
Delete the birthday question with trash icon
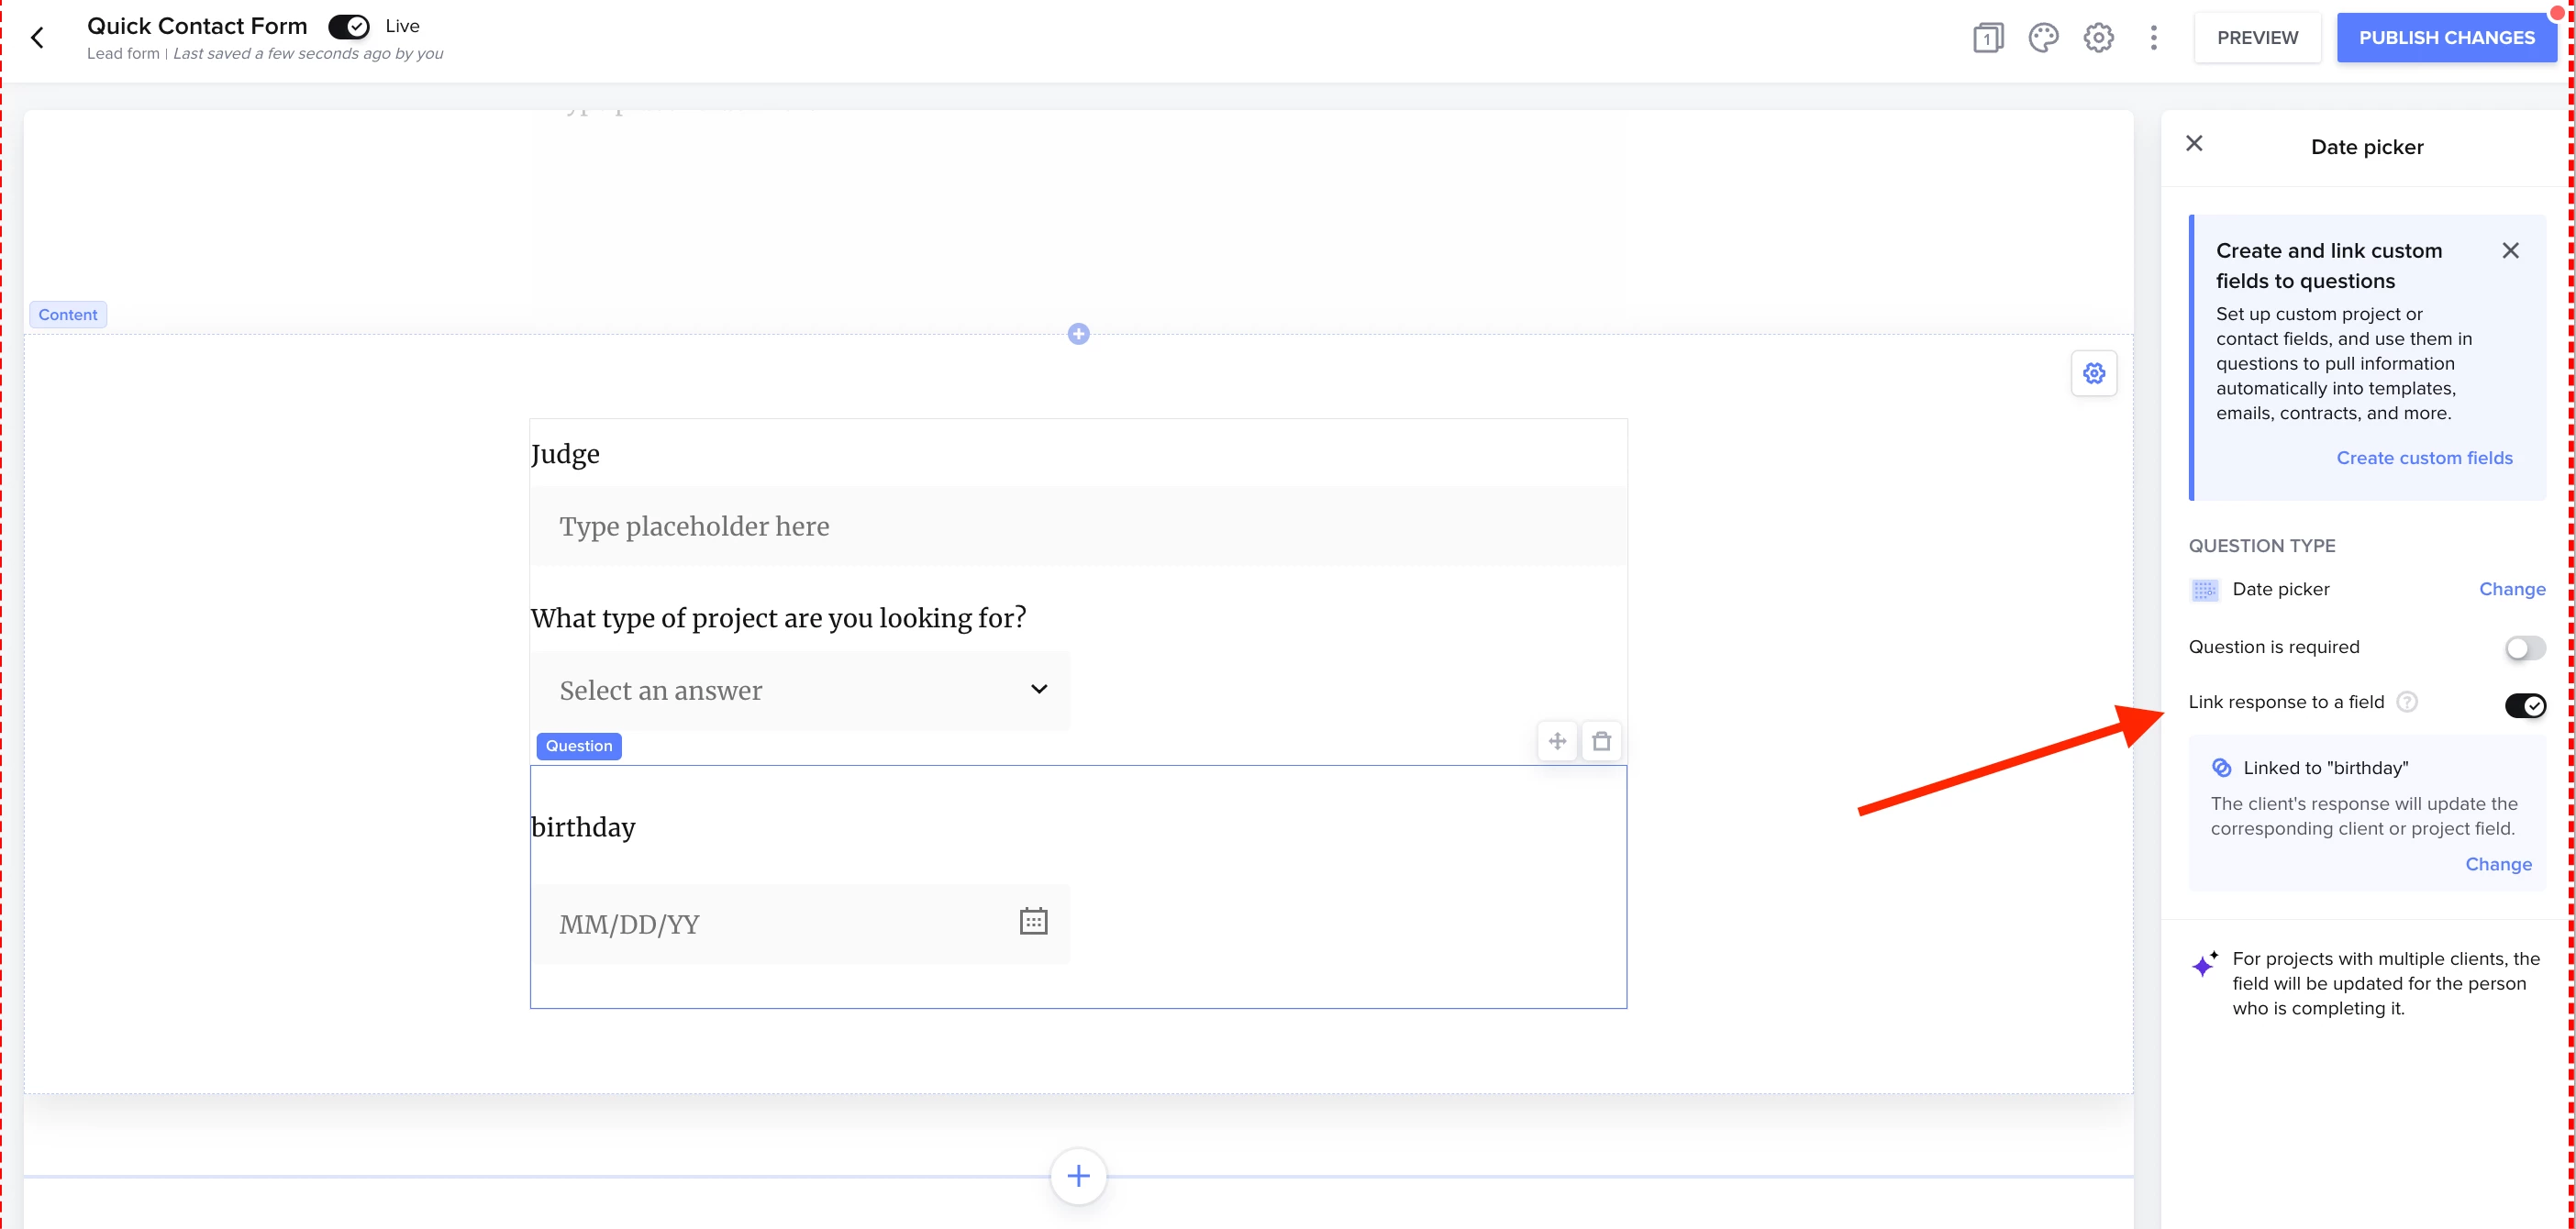[x=1601, y=741]
